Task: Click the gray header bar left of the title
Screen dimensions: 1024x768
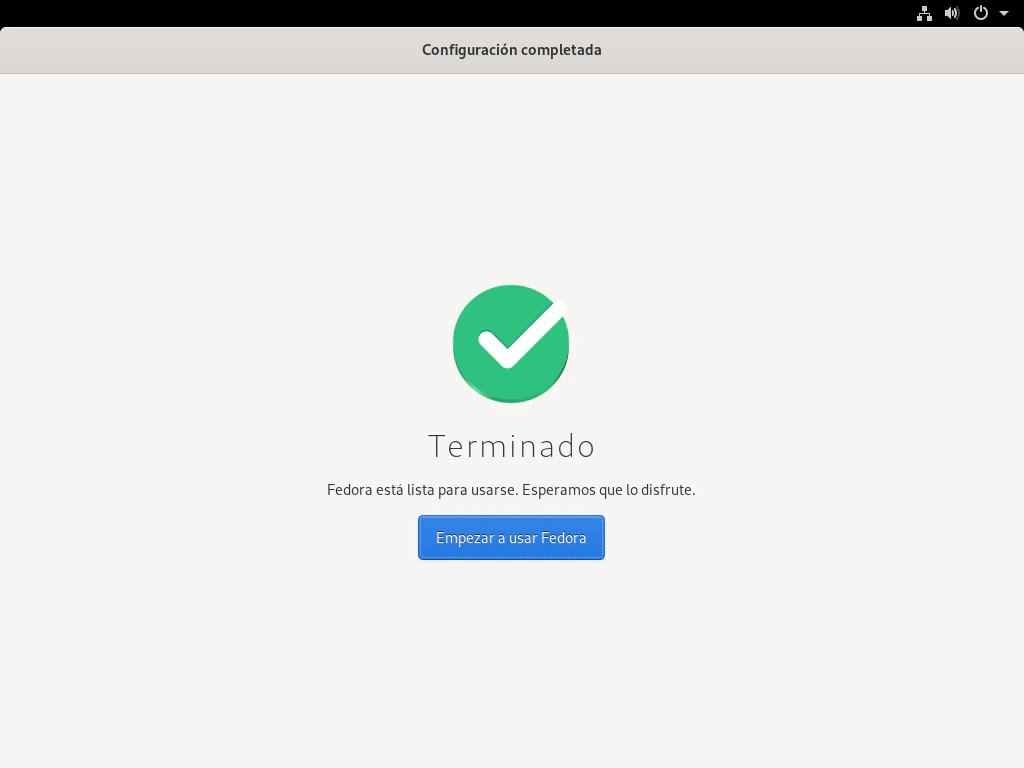Action: tap(209, 50)
